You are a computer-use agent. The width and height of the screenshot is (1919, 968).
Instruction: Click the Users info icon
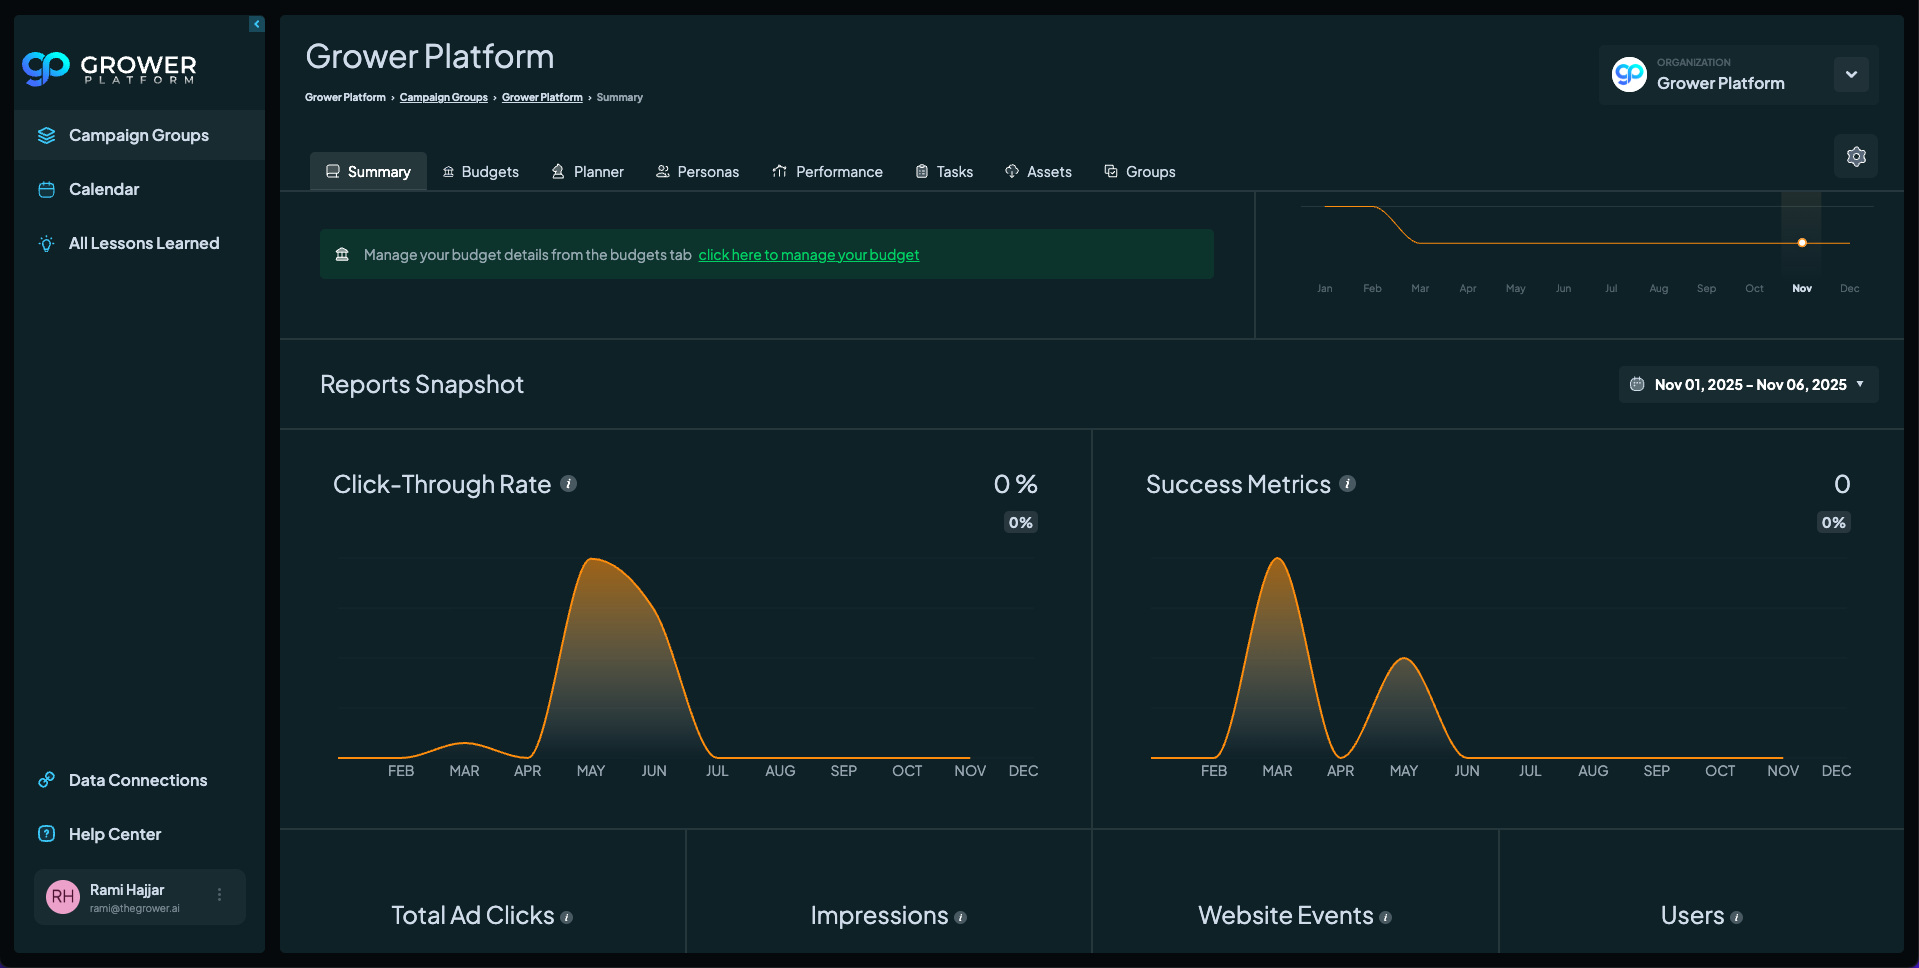point(1737,917)
